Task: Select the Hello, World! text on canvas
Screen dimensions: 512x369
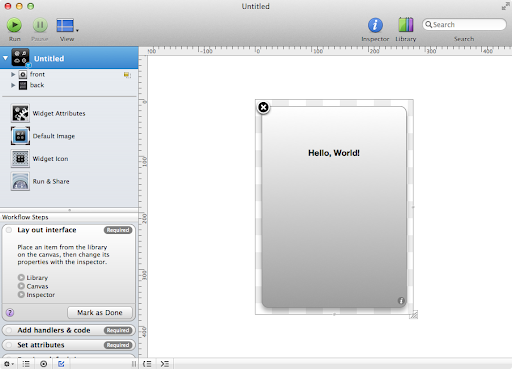Action: (x=334, y=153)
